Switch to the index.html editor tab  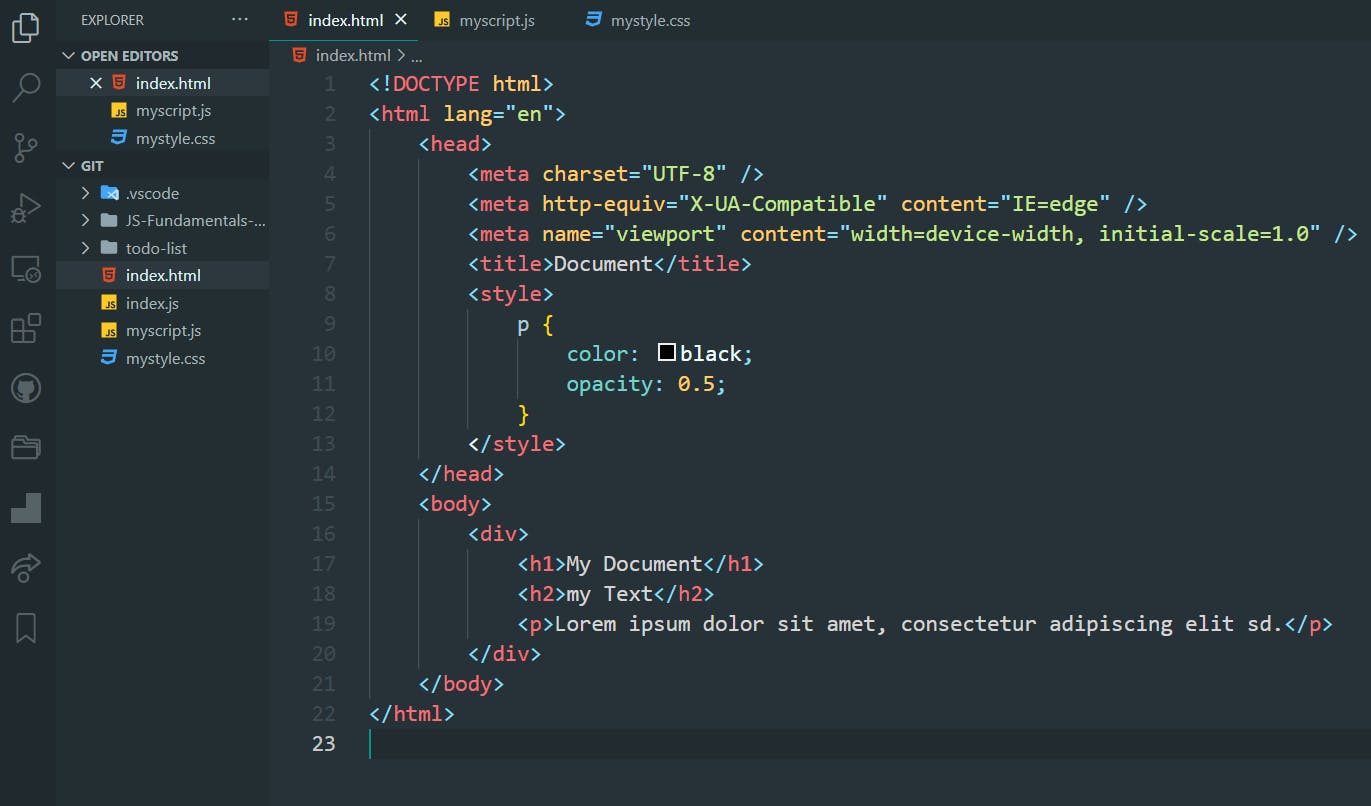(346, 20)
